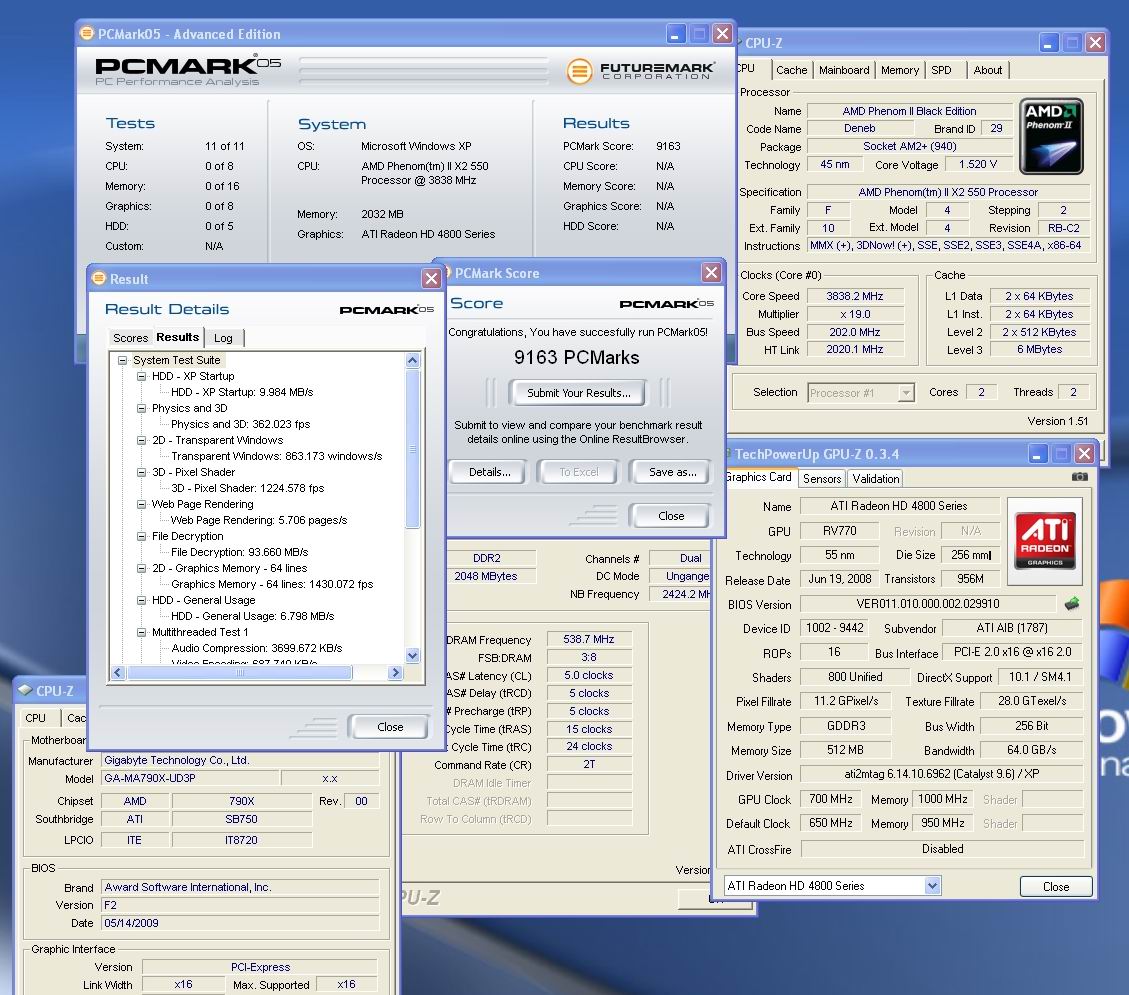The width and height of the screenshot is (1129, 995).
Task: Open the Mainboard tab in top CPU-Z
Action: [x=844, y=70]
